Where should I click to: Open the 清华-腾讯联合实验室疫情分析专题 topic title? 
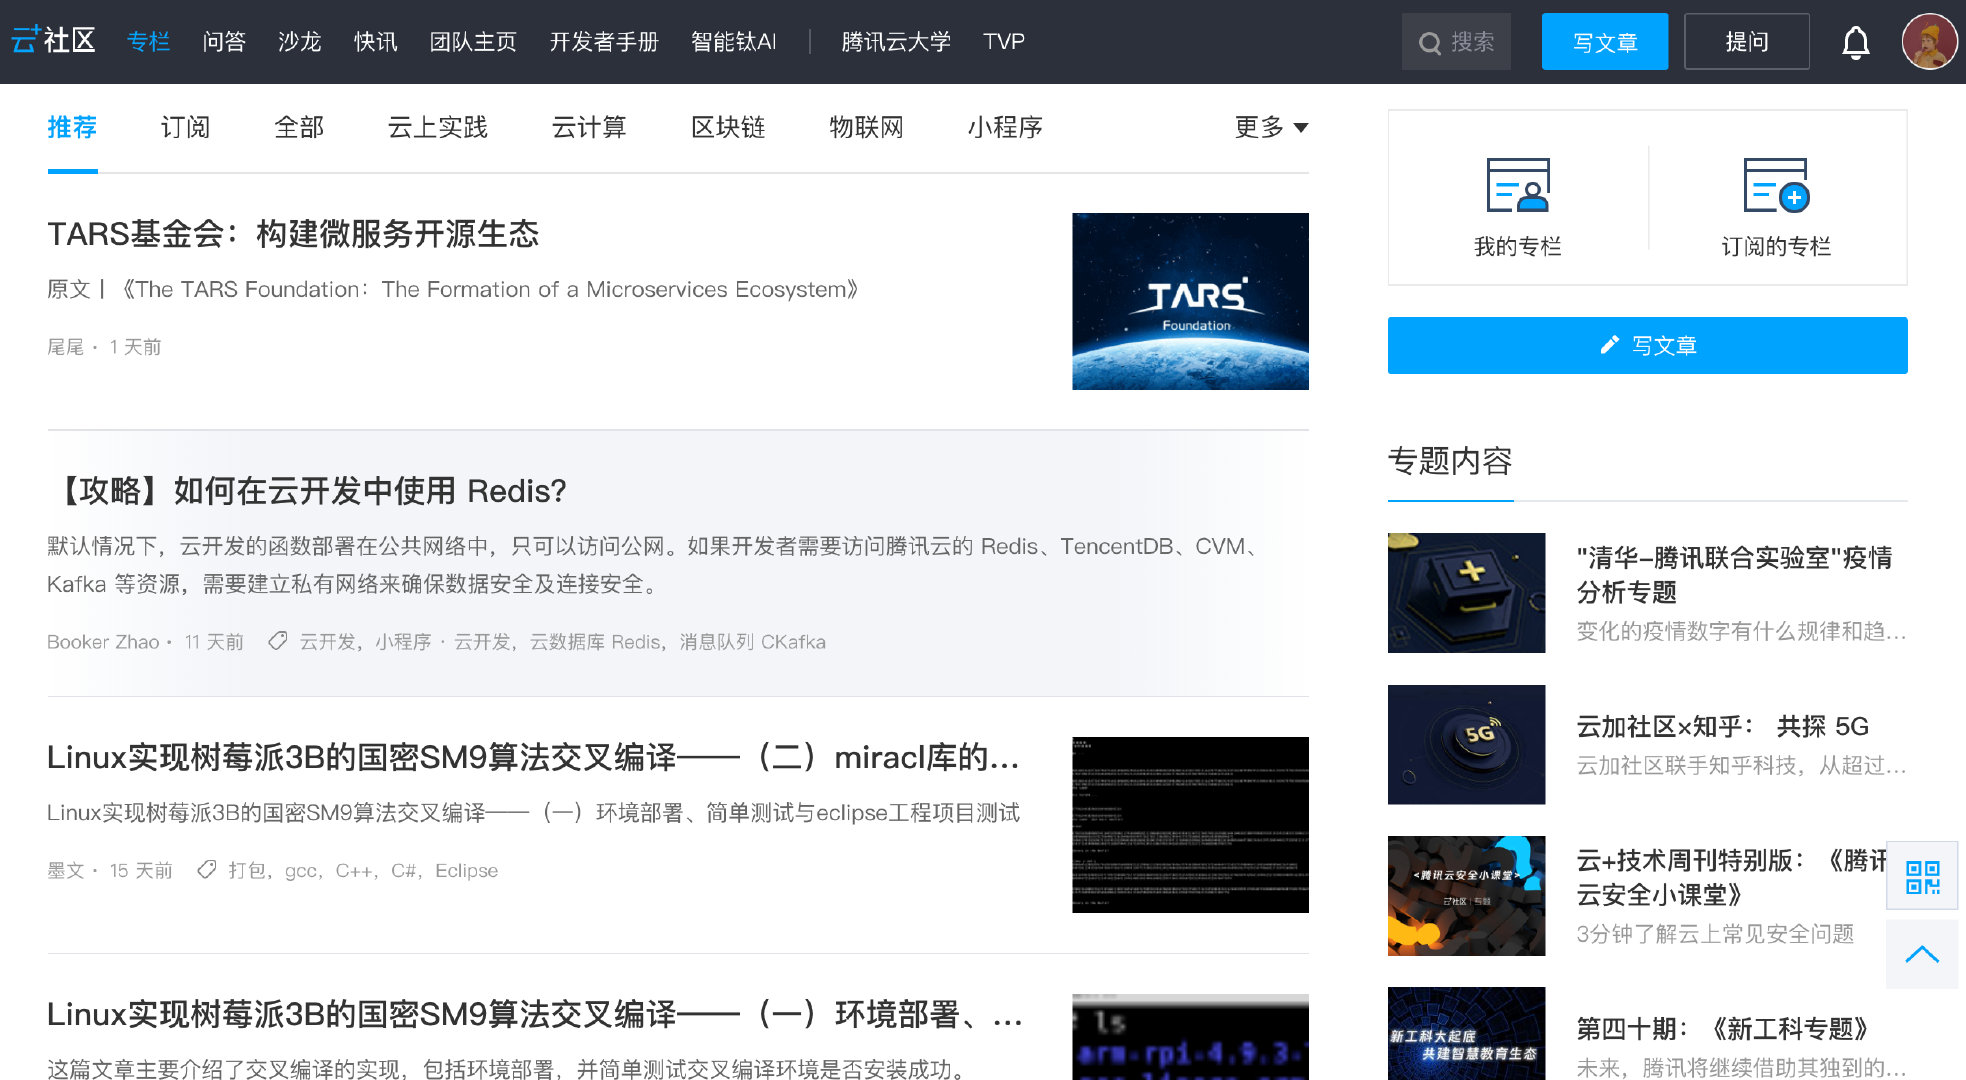click(x=1735, y=575)
